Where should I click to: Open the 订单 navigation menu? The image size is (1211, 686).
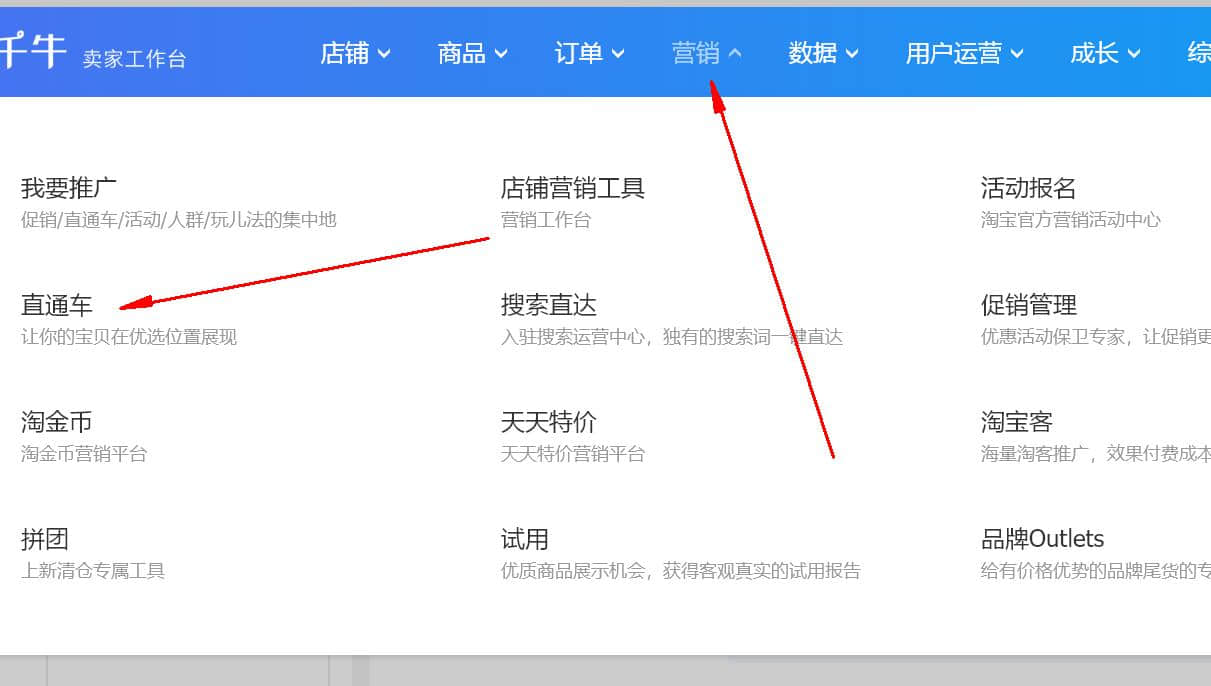(589, 53)
